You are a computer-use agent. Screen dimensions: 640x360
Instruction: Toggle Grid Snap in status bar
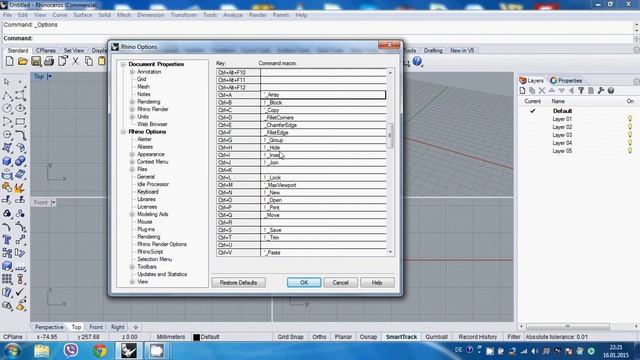click(x=290, y=337)
